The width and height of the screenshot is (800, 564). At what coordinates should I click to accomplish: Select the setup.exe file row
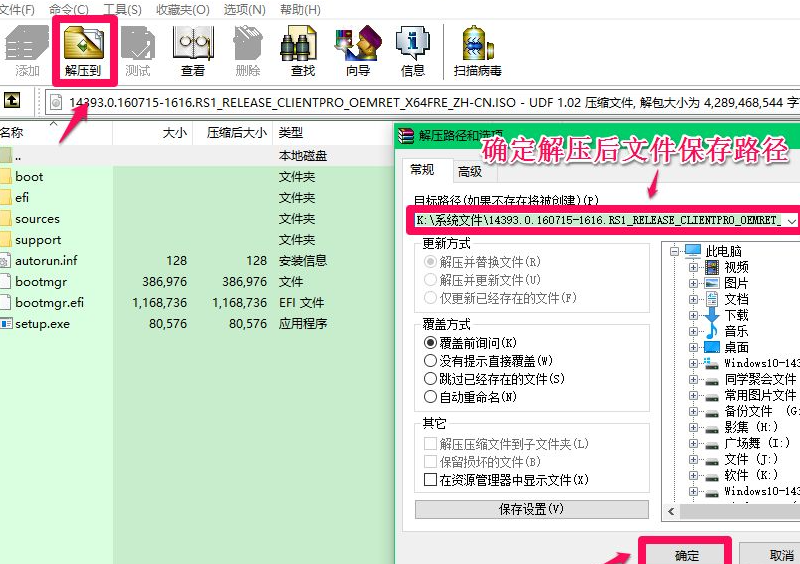point(42,323)
